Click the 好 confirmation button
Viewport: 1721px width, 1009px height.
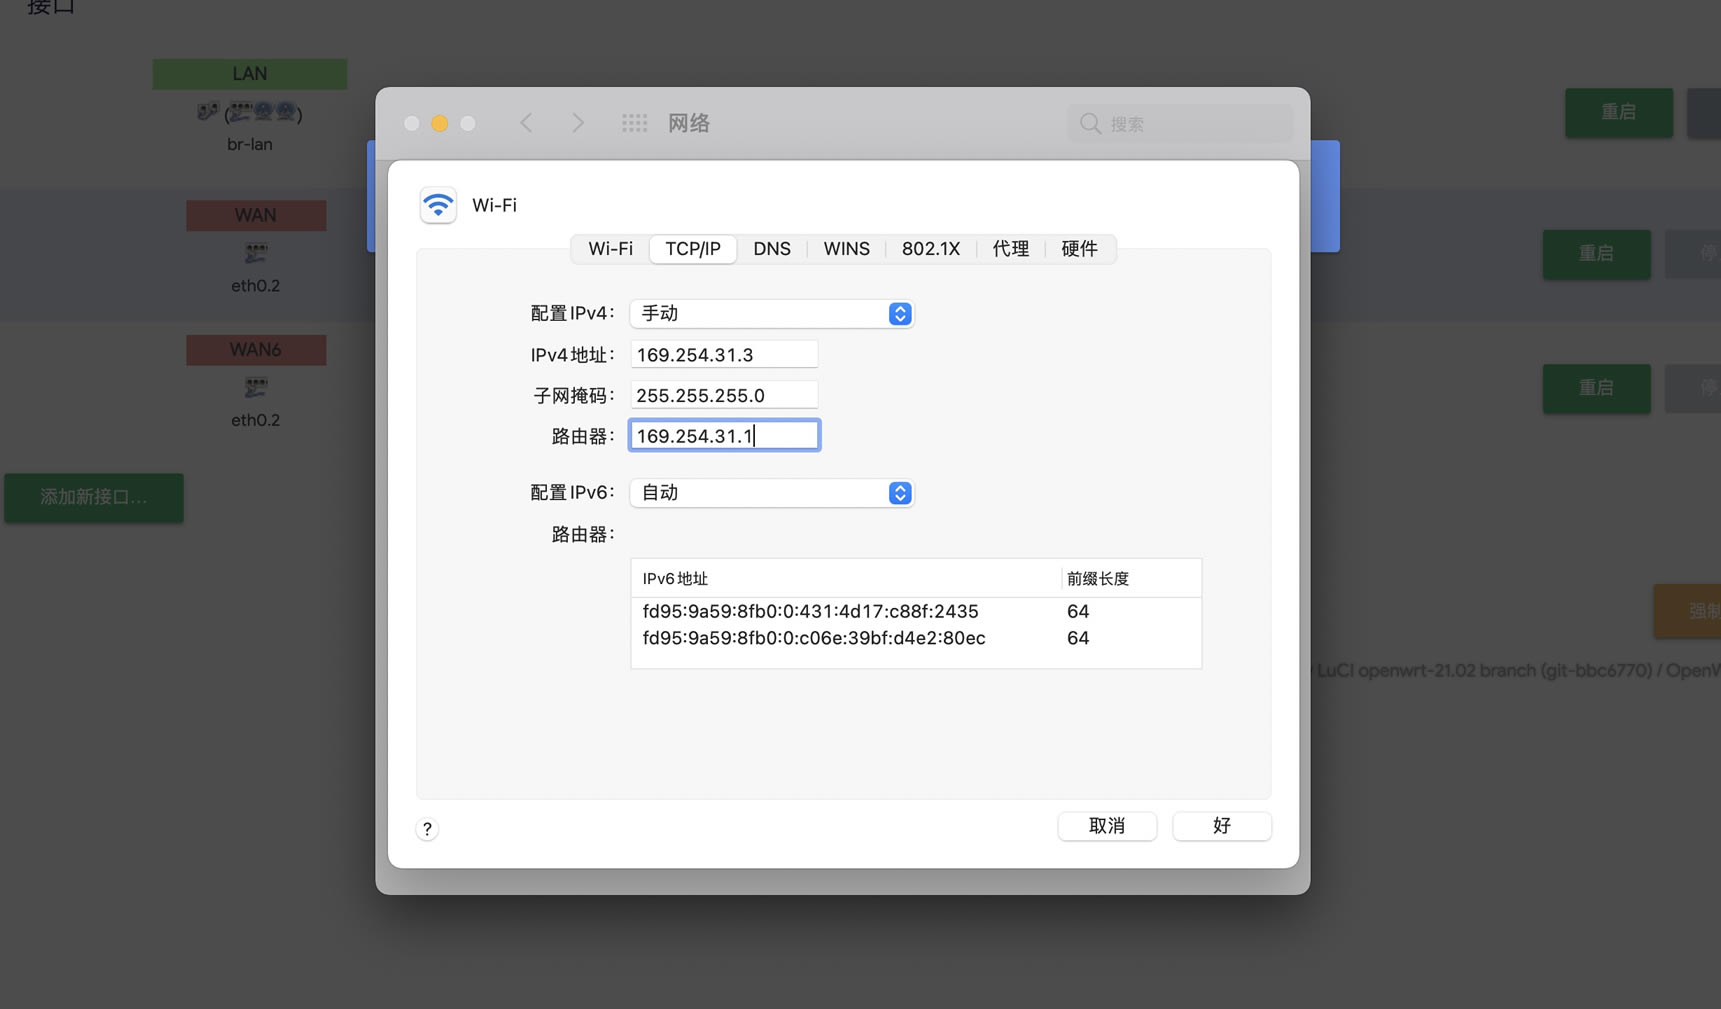point(1221,826)
